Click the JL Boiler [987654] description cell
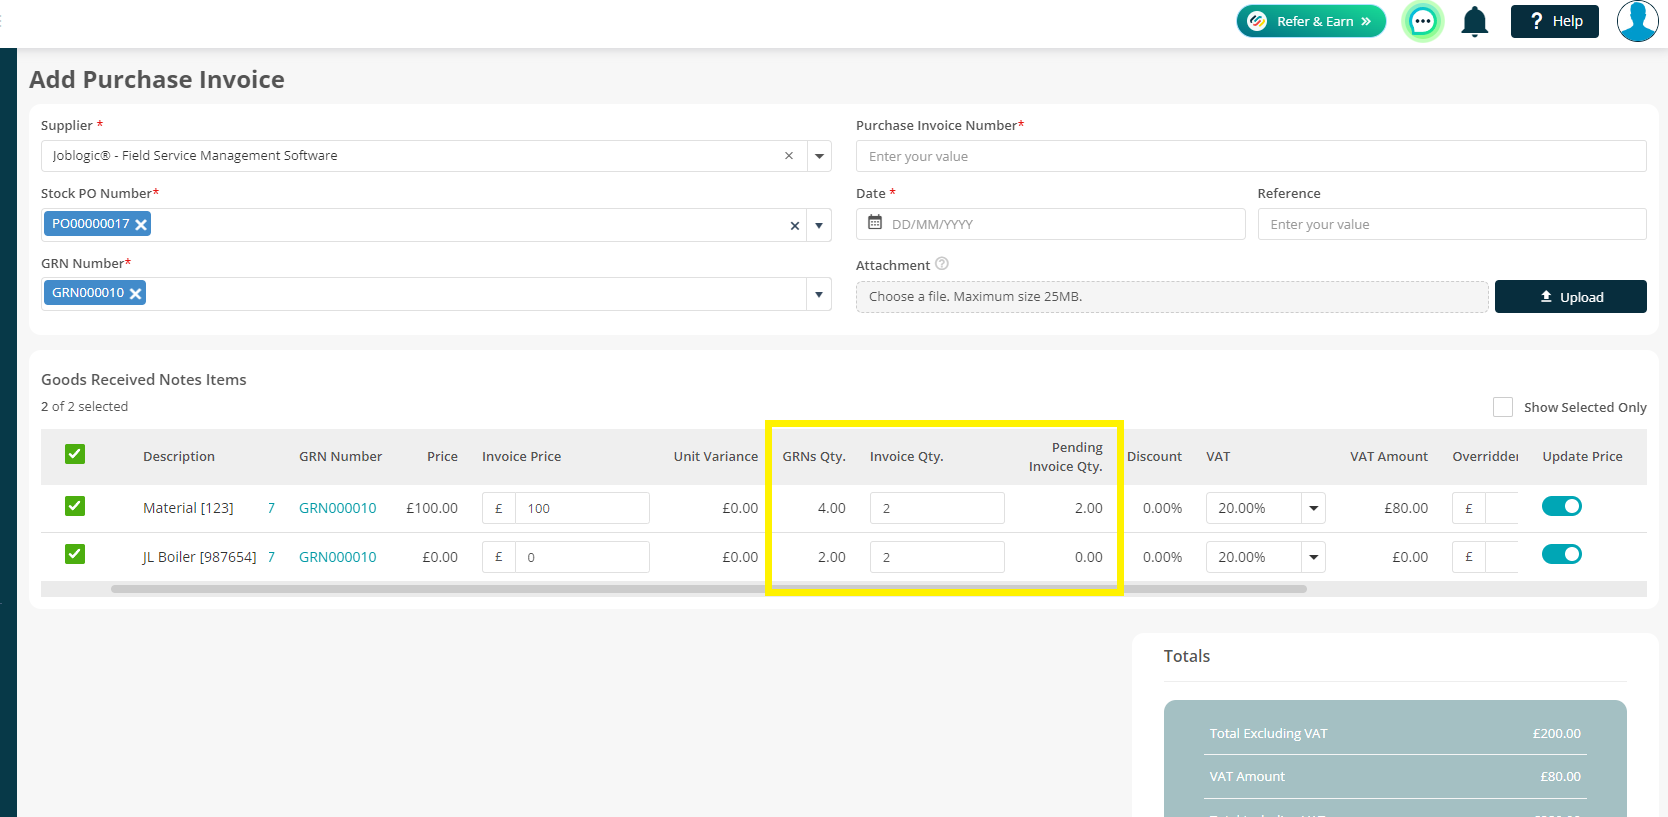This screenshot has width=1668, height=817. (x=199, y=557)
